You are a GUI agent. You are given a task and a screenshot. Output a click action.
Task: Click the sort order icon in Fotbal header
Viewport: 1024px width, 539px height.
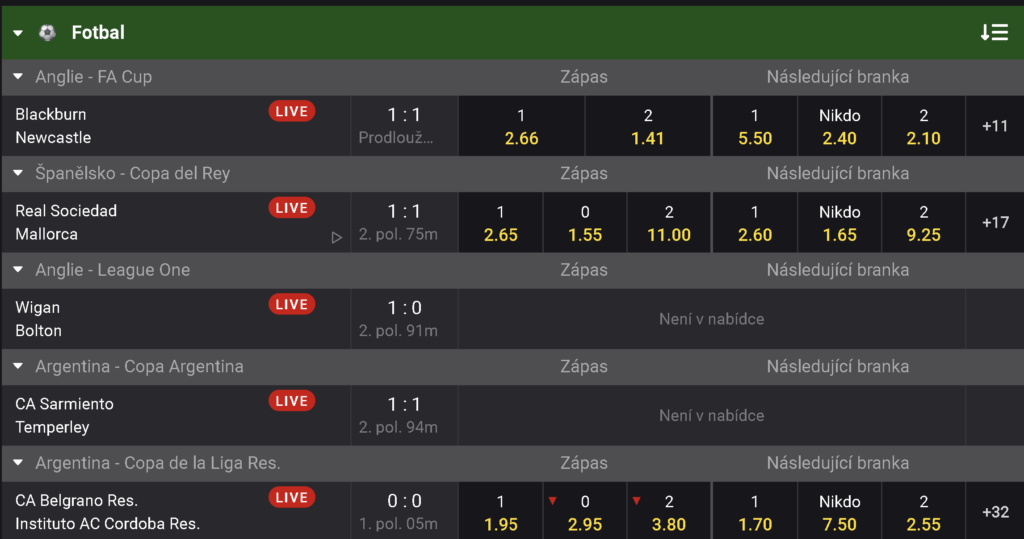click(994, 32)
